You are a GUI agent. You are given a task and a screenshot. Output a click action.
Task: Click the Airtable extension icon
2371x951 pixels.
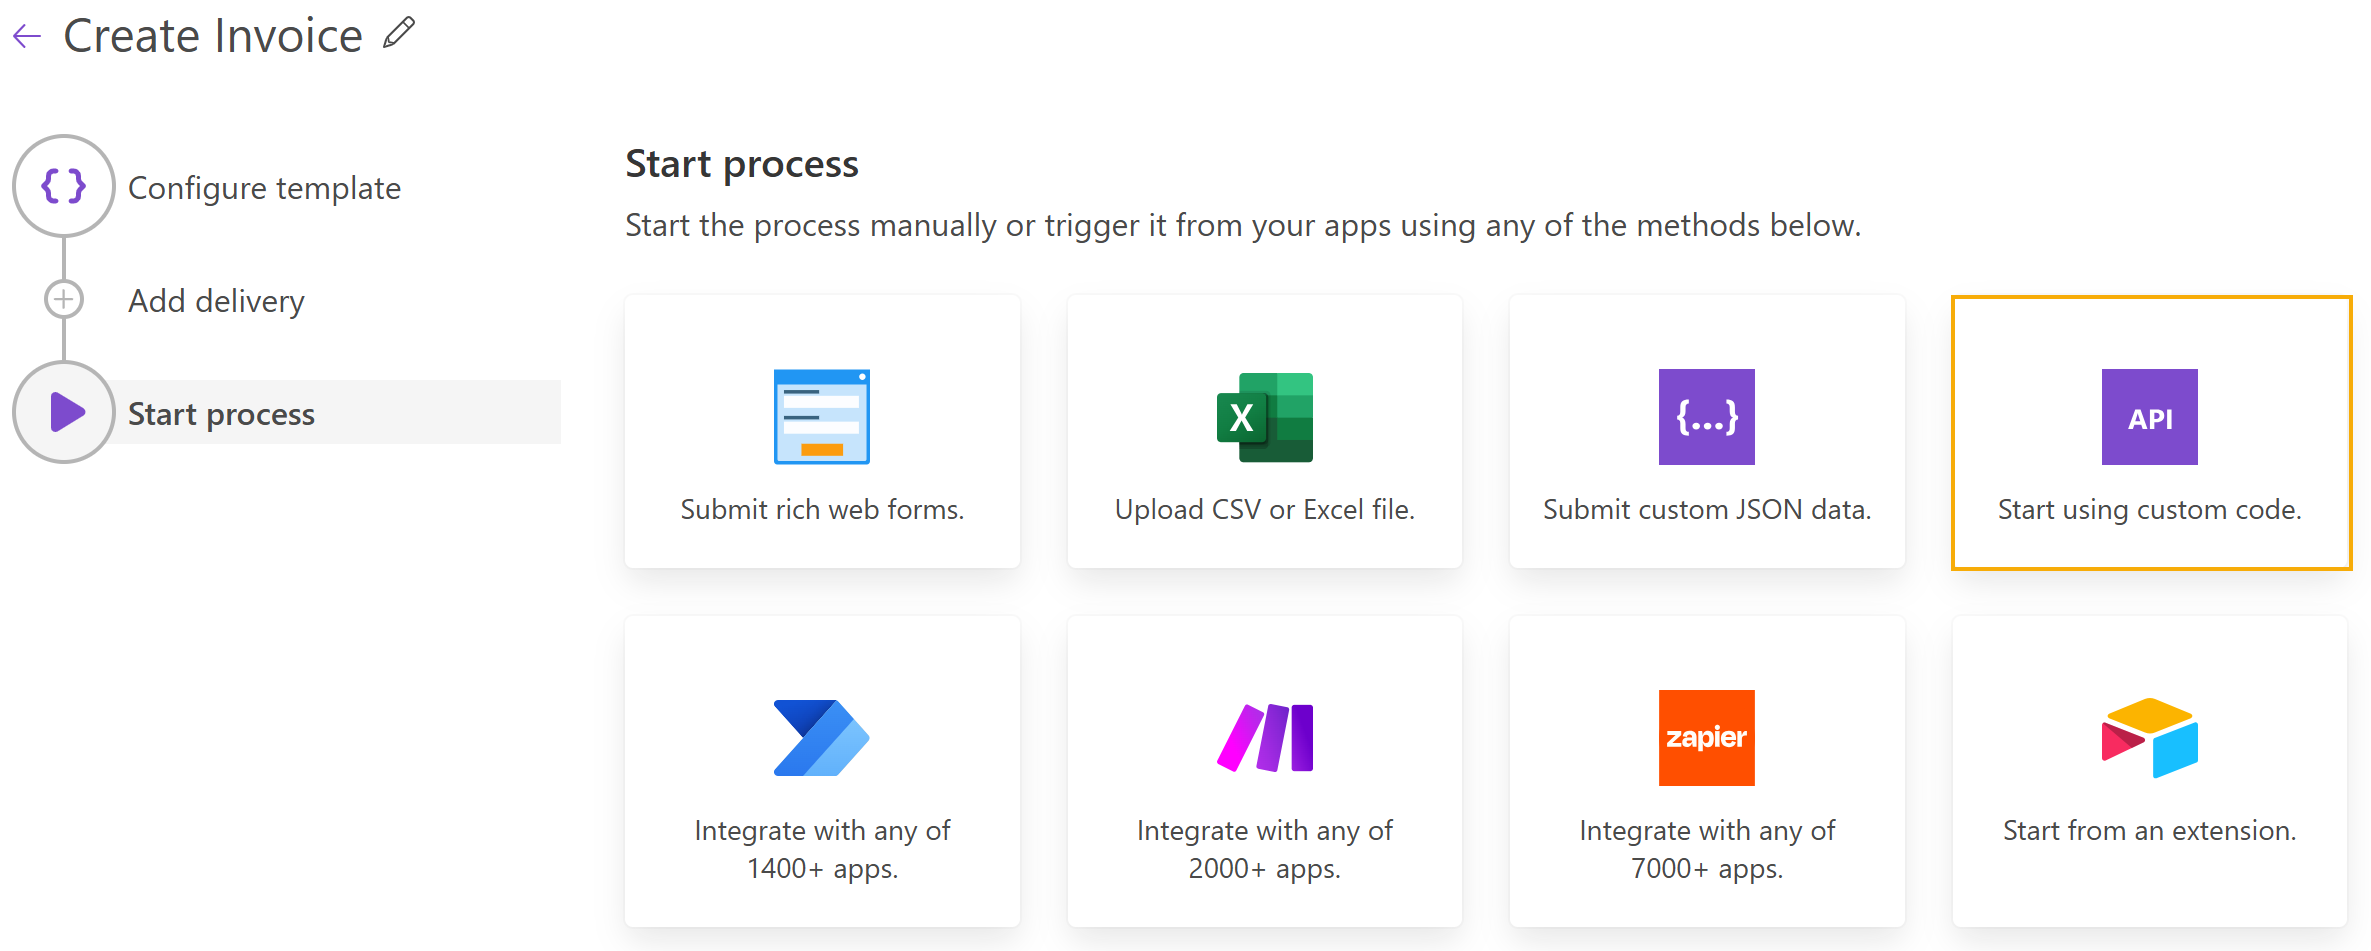pos(2149,738)
